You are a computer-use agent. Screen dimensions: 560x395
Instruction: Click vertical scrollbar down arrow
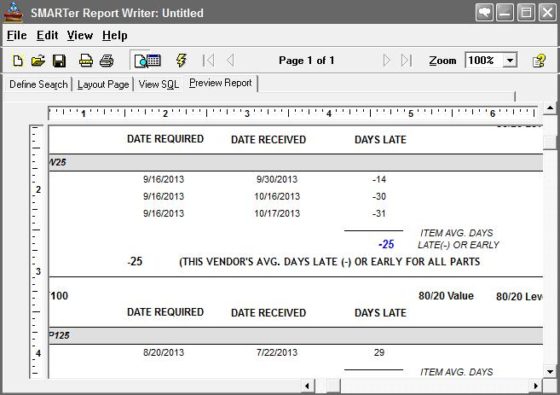(x=550, y=371)
